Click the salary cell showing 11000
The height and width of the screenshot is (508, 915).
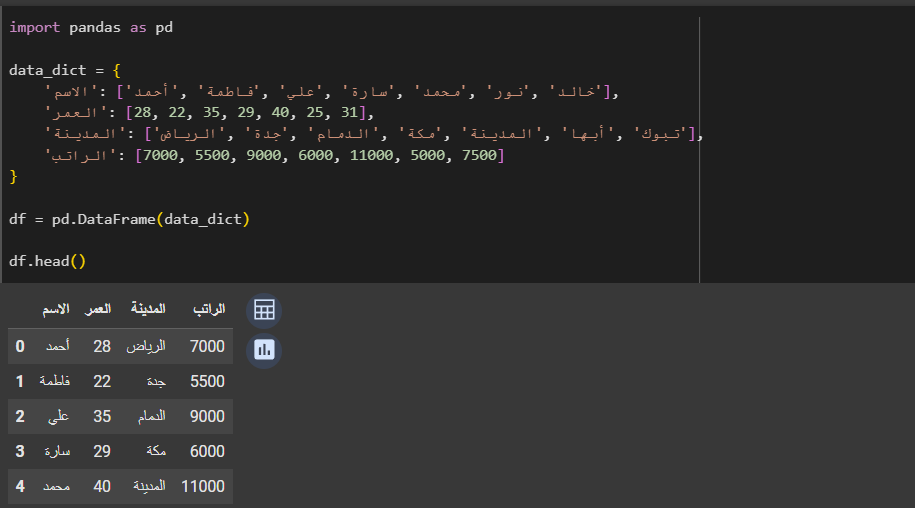tap(203, 486)
